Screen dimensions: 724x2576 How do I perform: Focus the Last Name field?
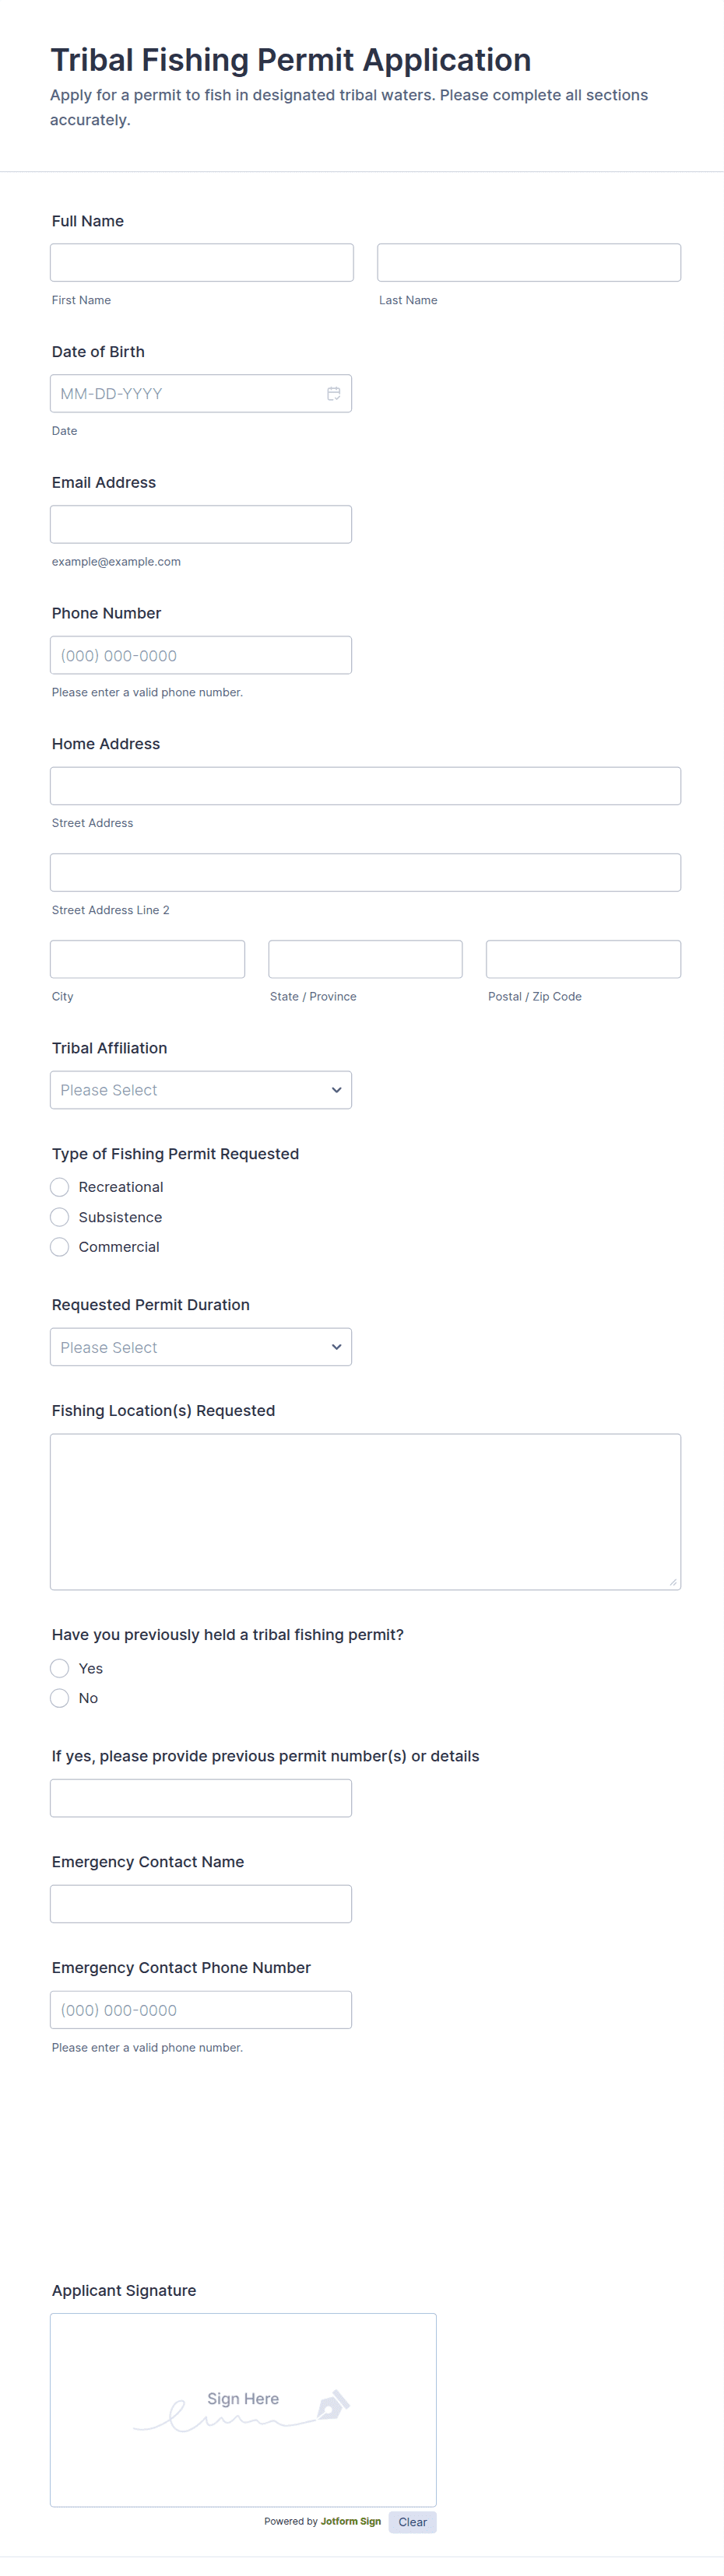[529, 262]
